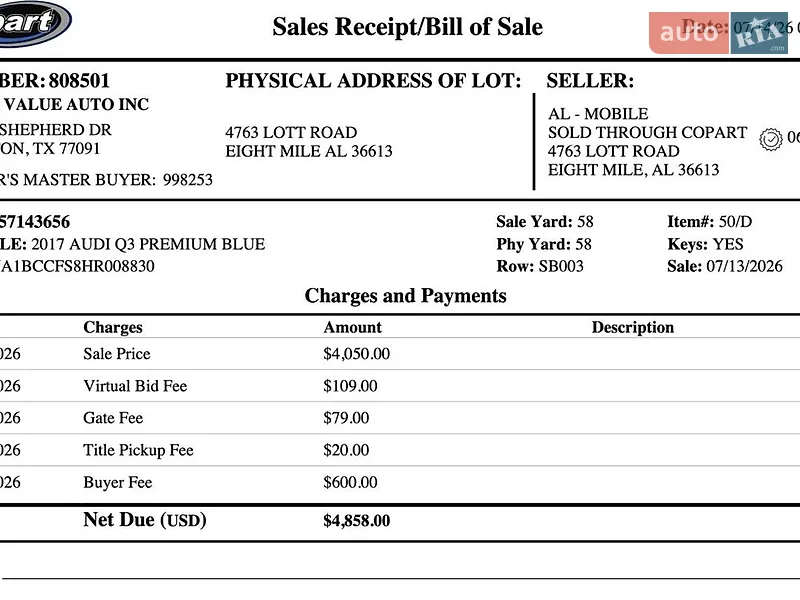800x600 pixels.
Task: Click the verified checkmark seal icon
Action: click(x=770, y=139)
